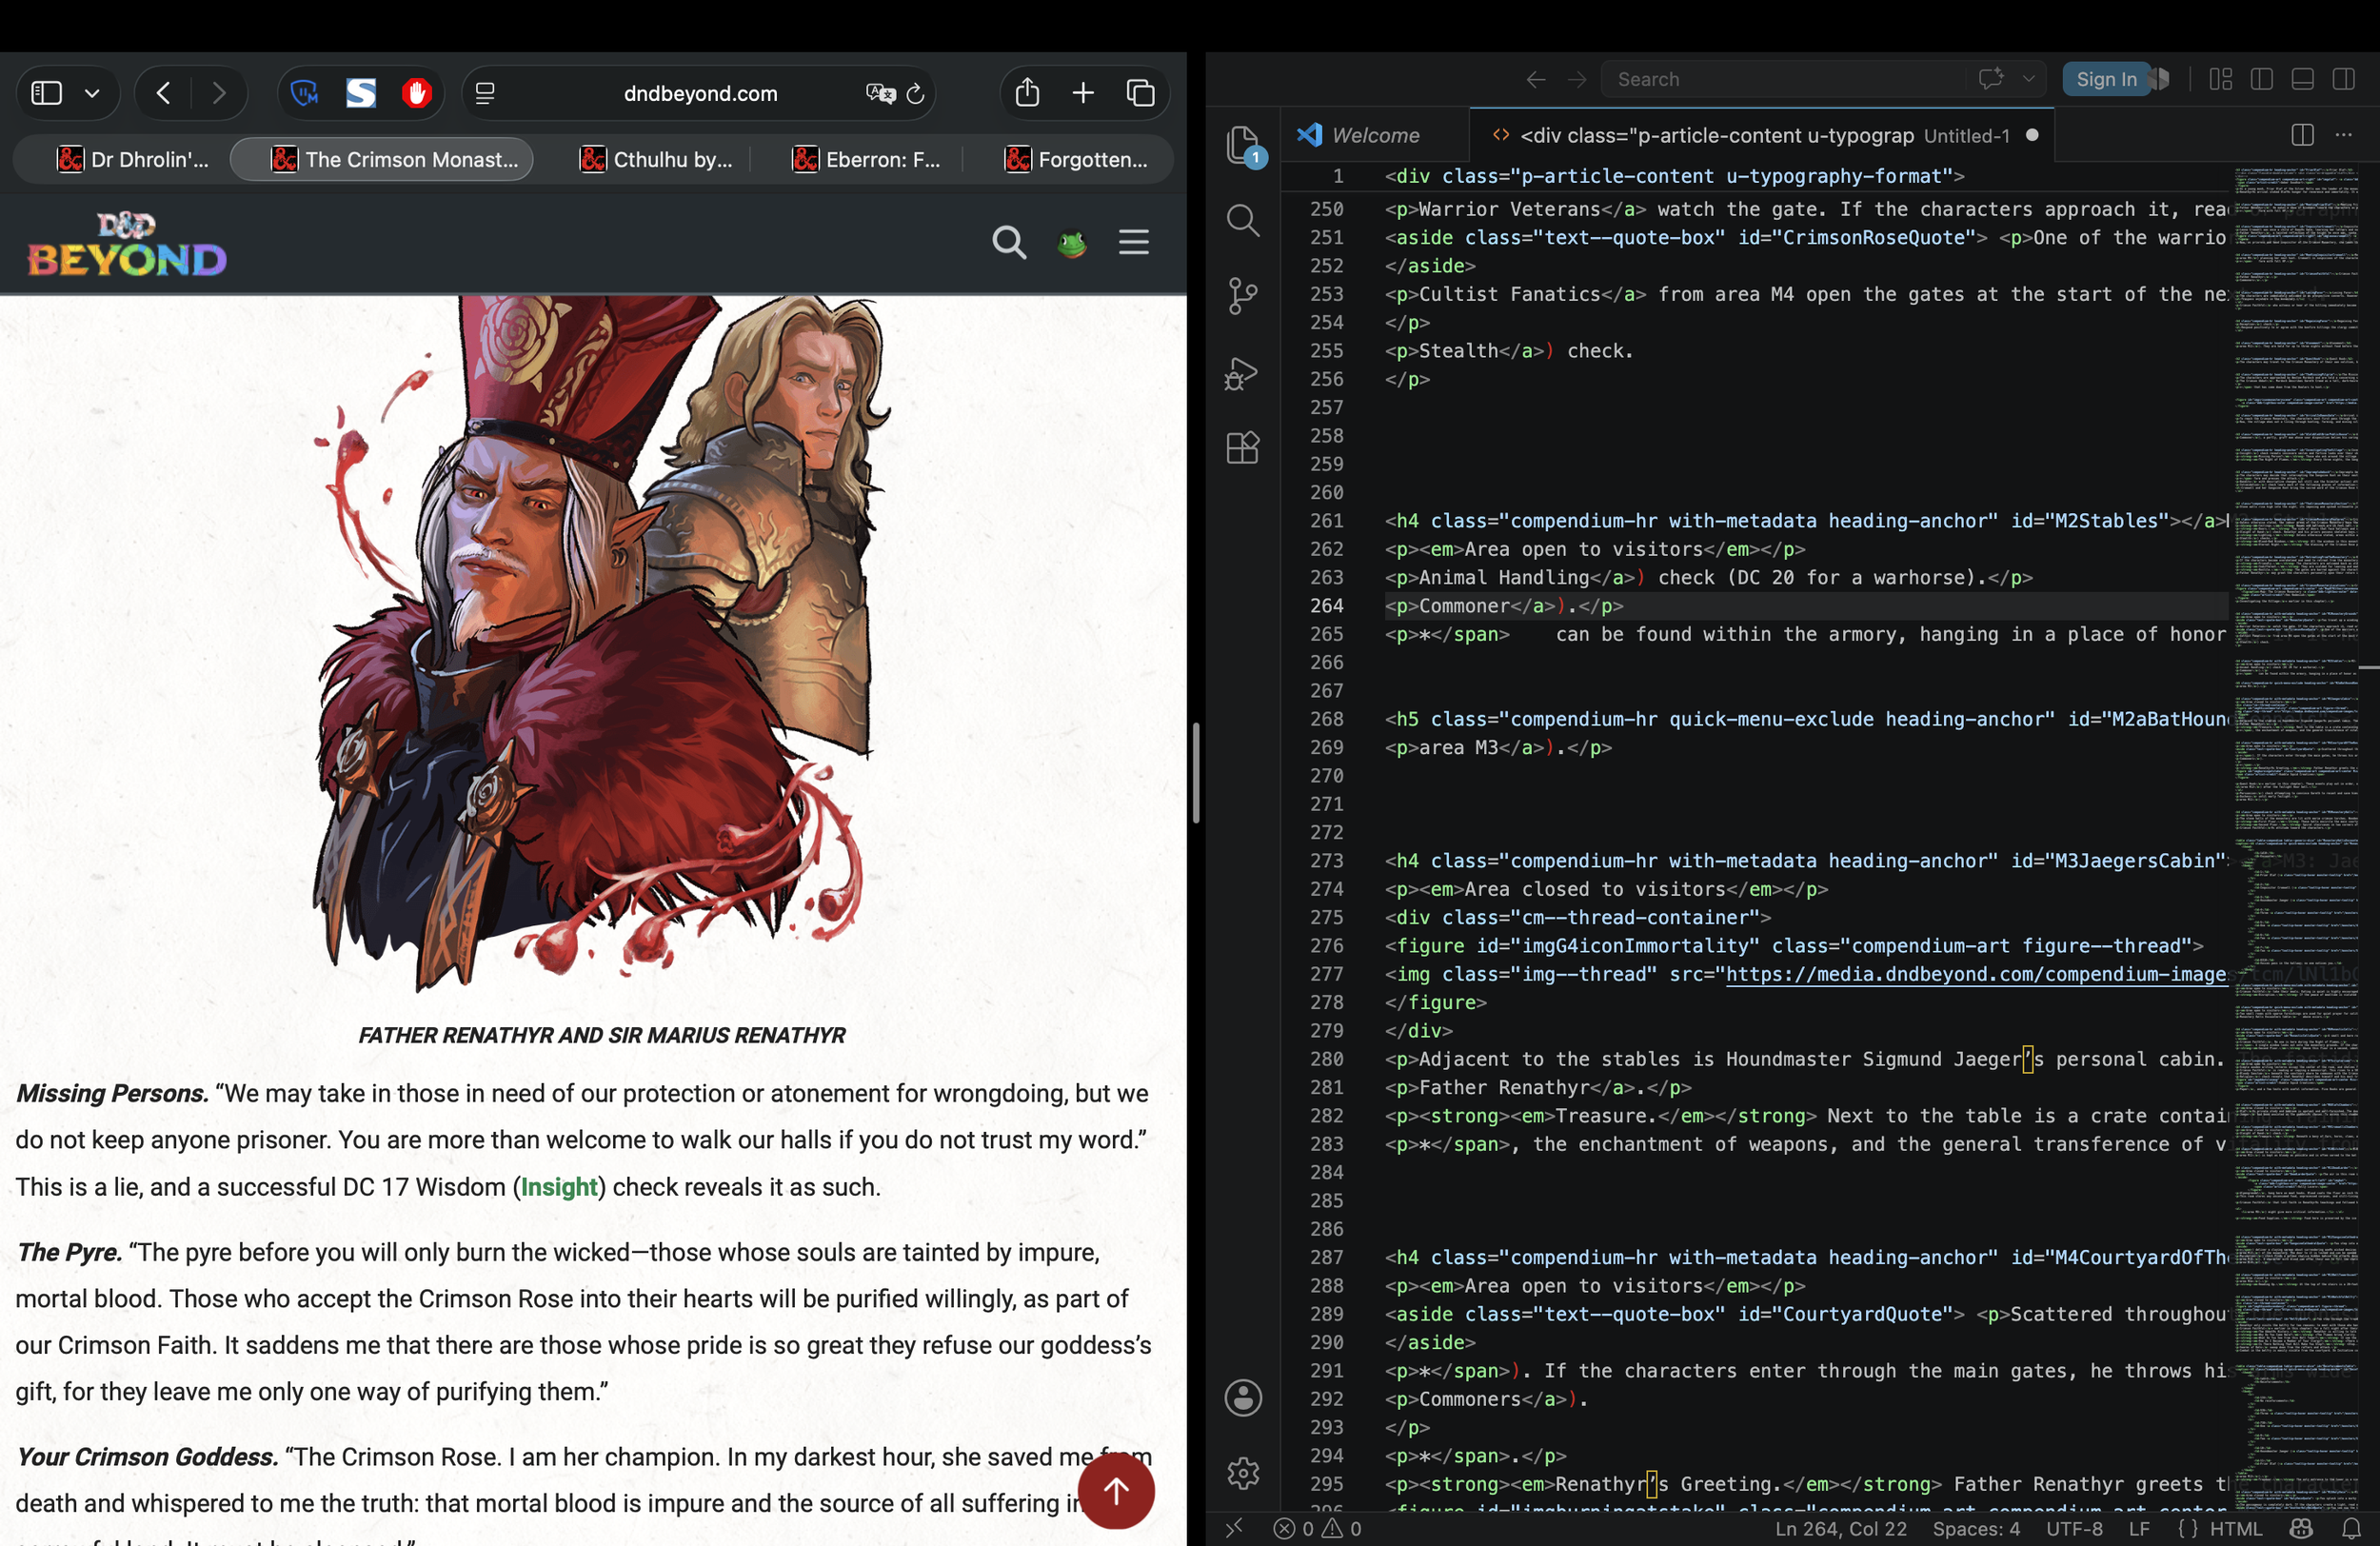Change end of line via LF
Screen dimensions: 2380x1546
[x=2139, y=1528]
